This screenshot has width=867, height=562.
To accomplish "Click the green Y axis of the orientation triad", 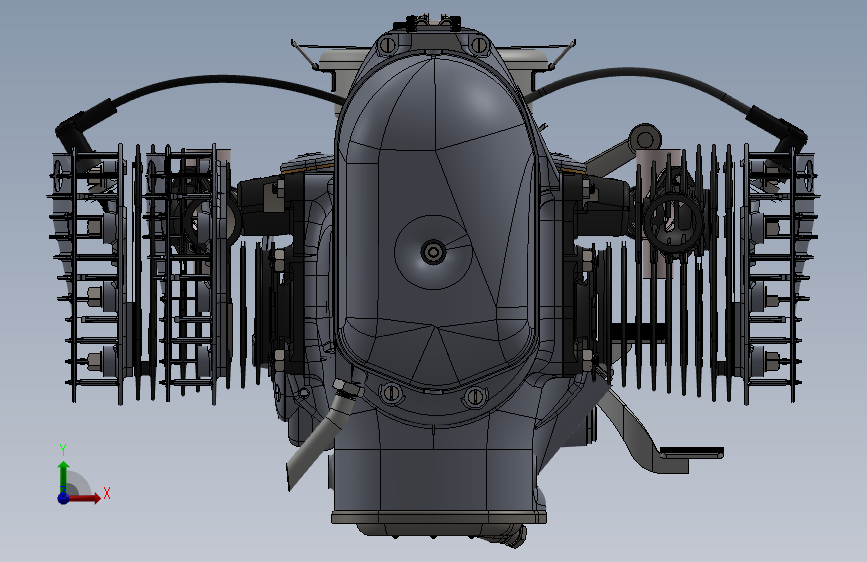I will 64,476.
